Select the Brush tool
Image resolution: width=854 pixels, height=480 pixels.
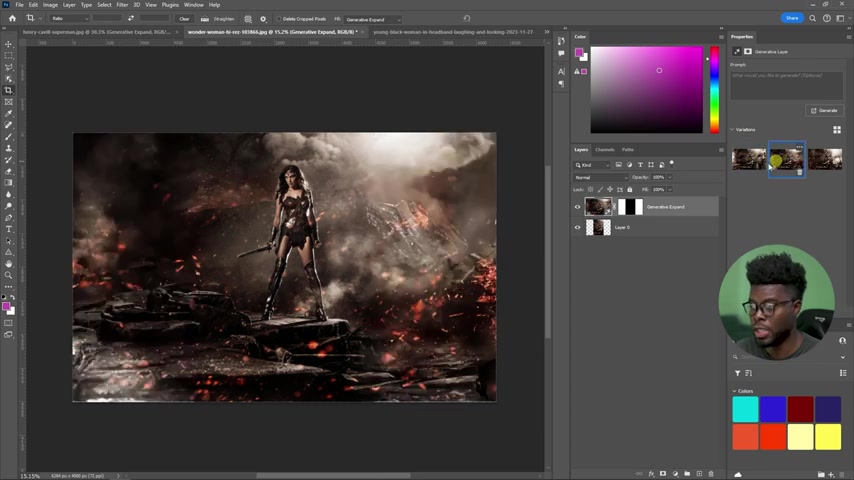pyautogui.click(x=8, y=137)
